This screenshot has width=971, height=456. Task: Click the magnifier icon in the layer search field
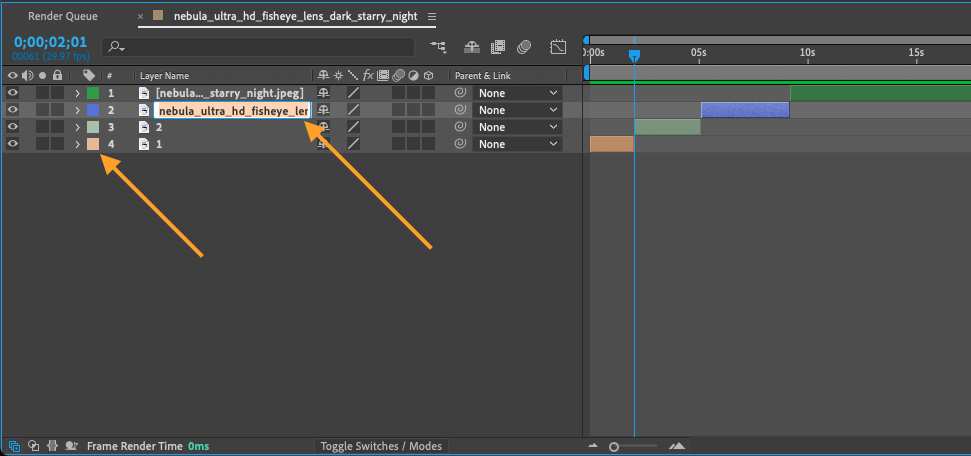116,47
